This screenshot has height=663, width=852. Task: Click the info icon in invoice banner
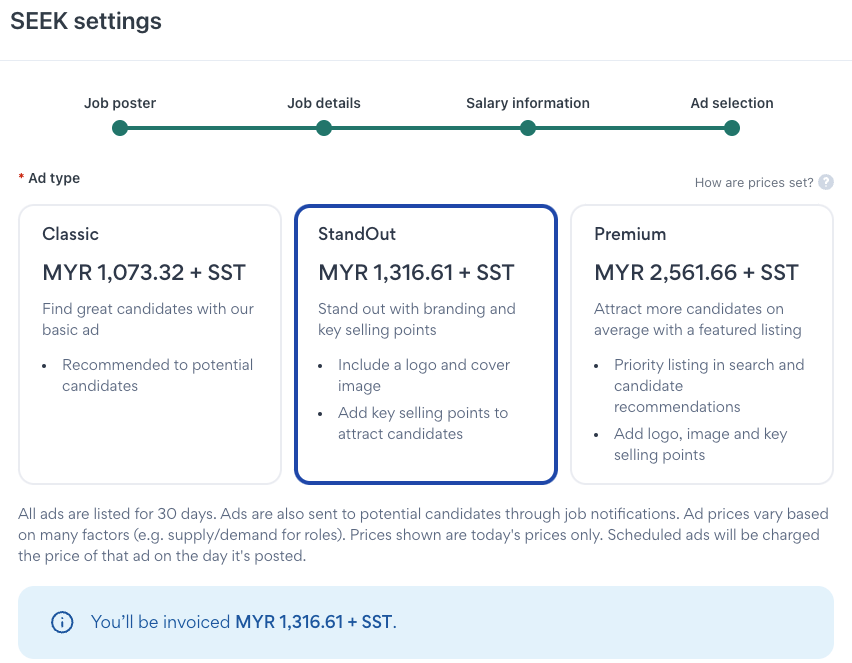coord(62,622)
